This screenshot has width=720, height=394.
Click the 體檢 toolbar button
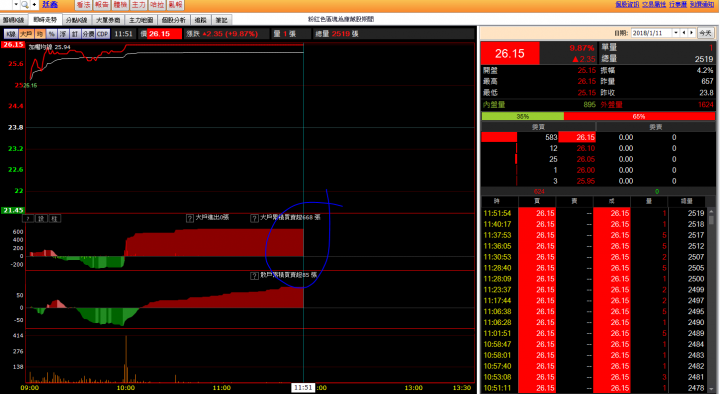120,5
